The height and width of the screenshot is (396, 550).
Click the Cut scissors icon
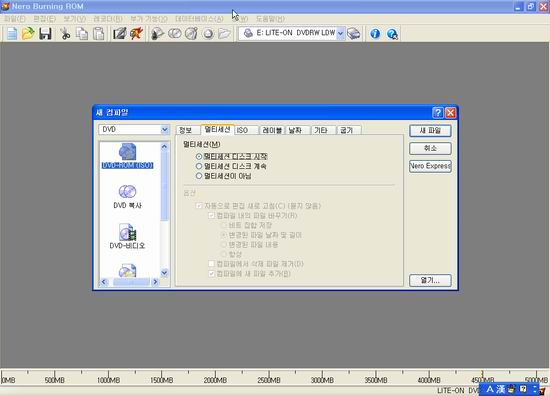click(65, 34)
